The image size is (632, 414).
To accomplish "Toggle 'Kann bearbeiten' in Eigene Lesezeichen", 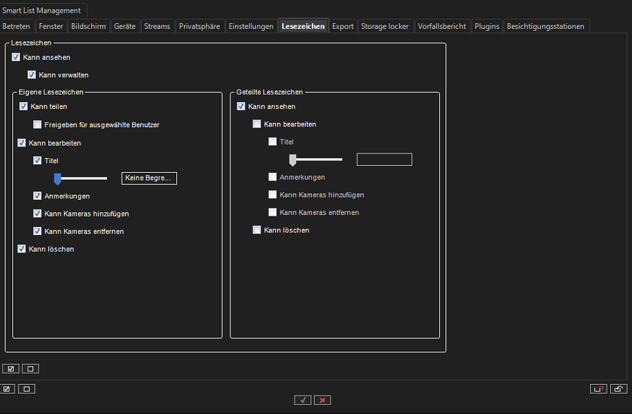I will (21, 143).
